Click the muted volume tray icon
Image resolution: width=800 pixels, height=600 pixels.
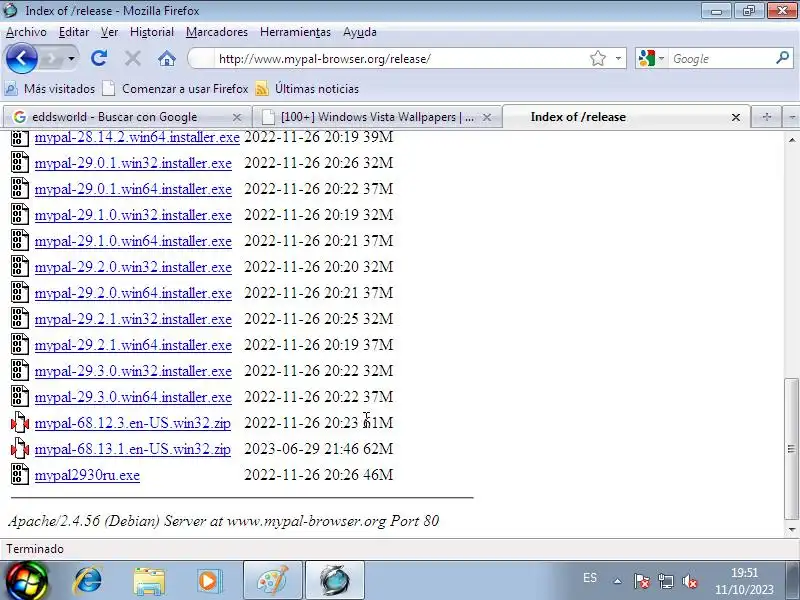[690, 581]
